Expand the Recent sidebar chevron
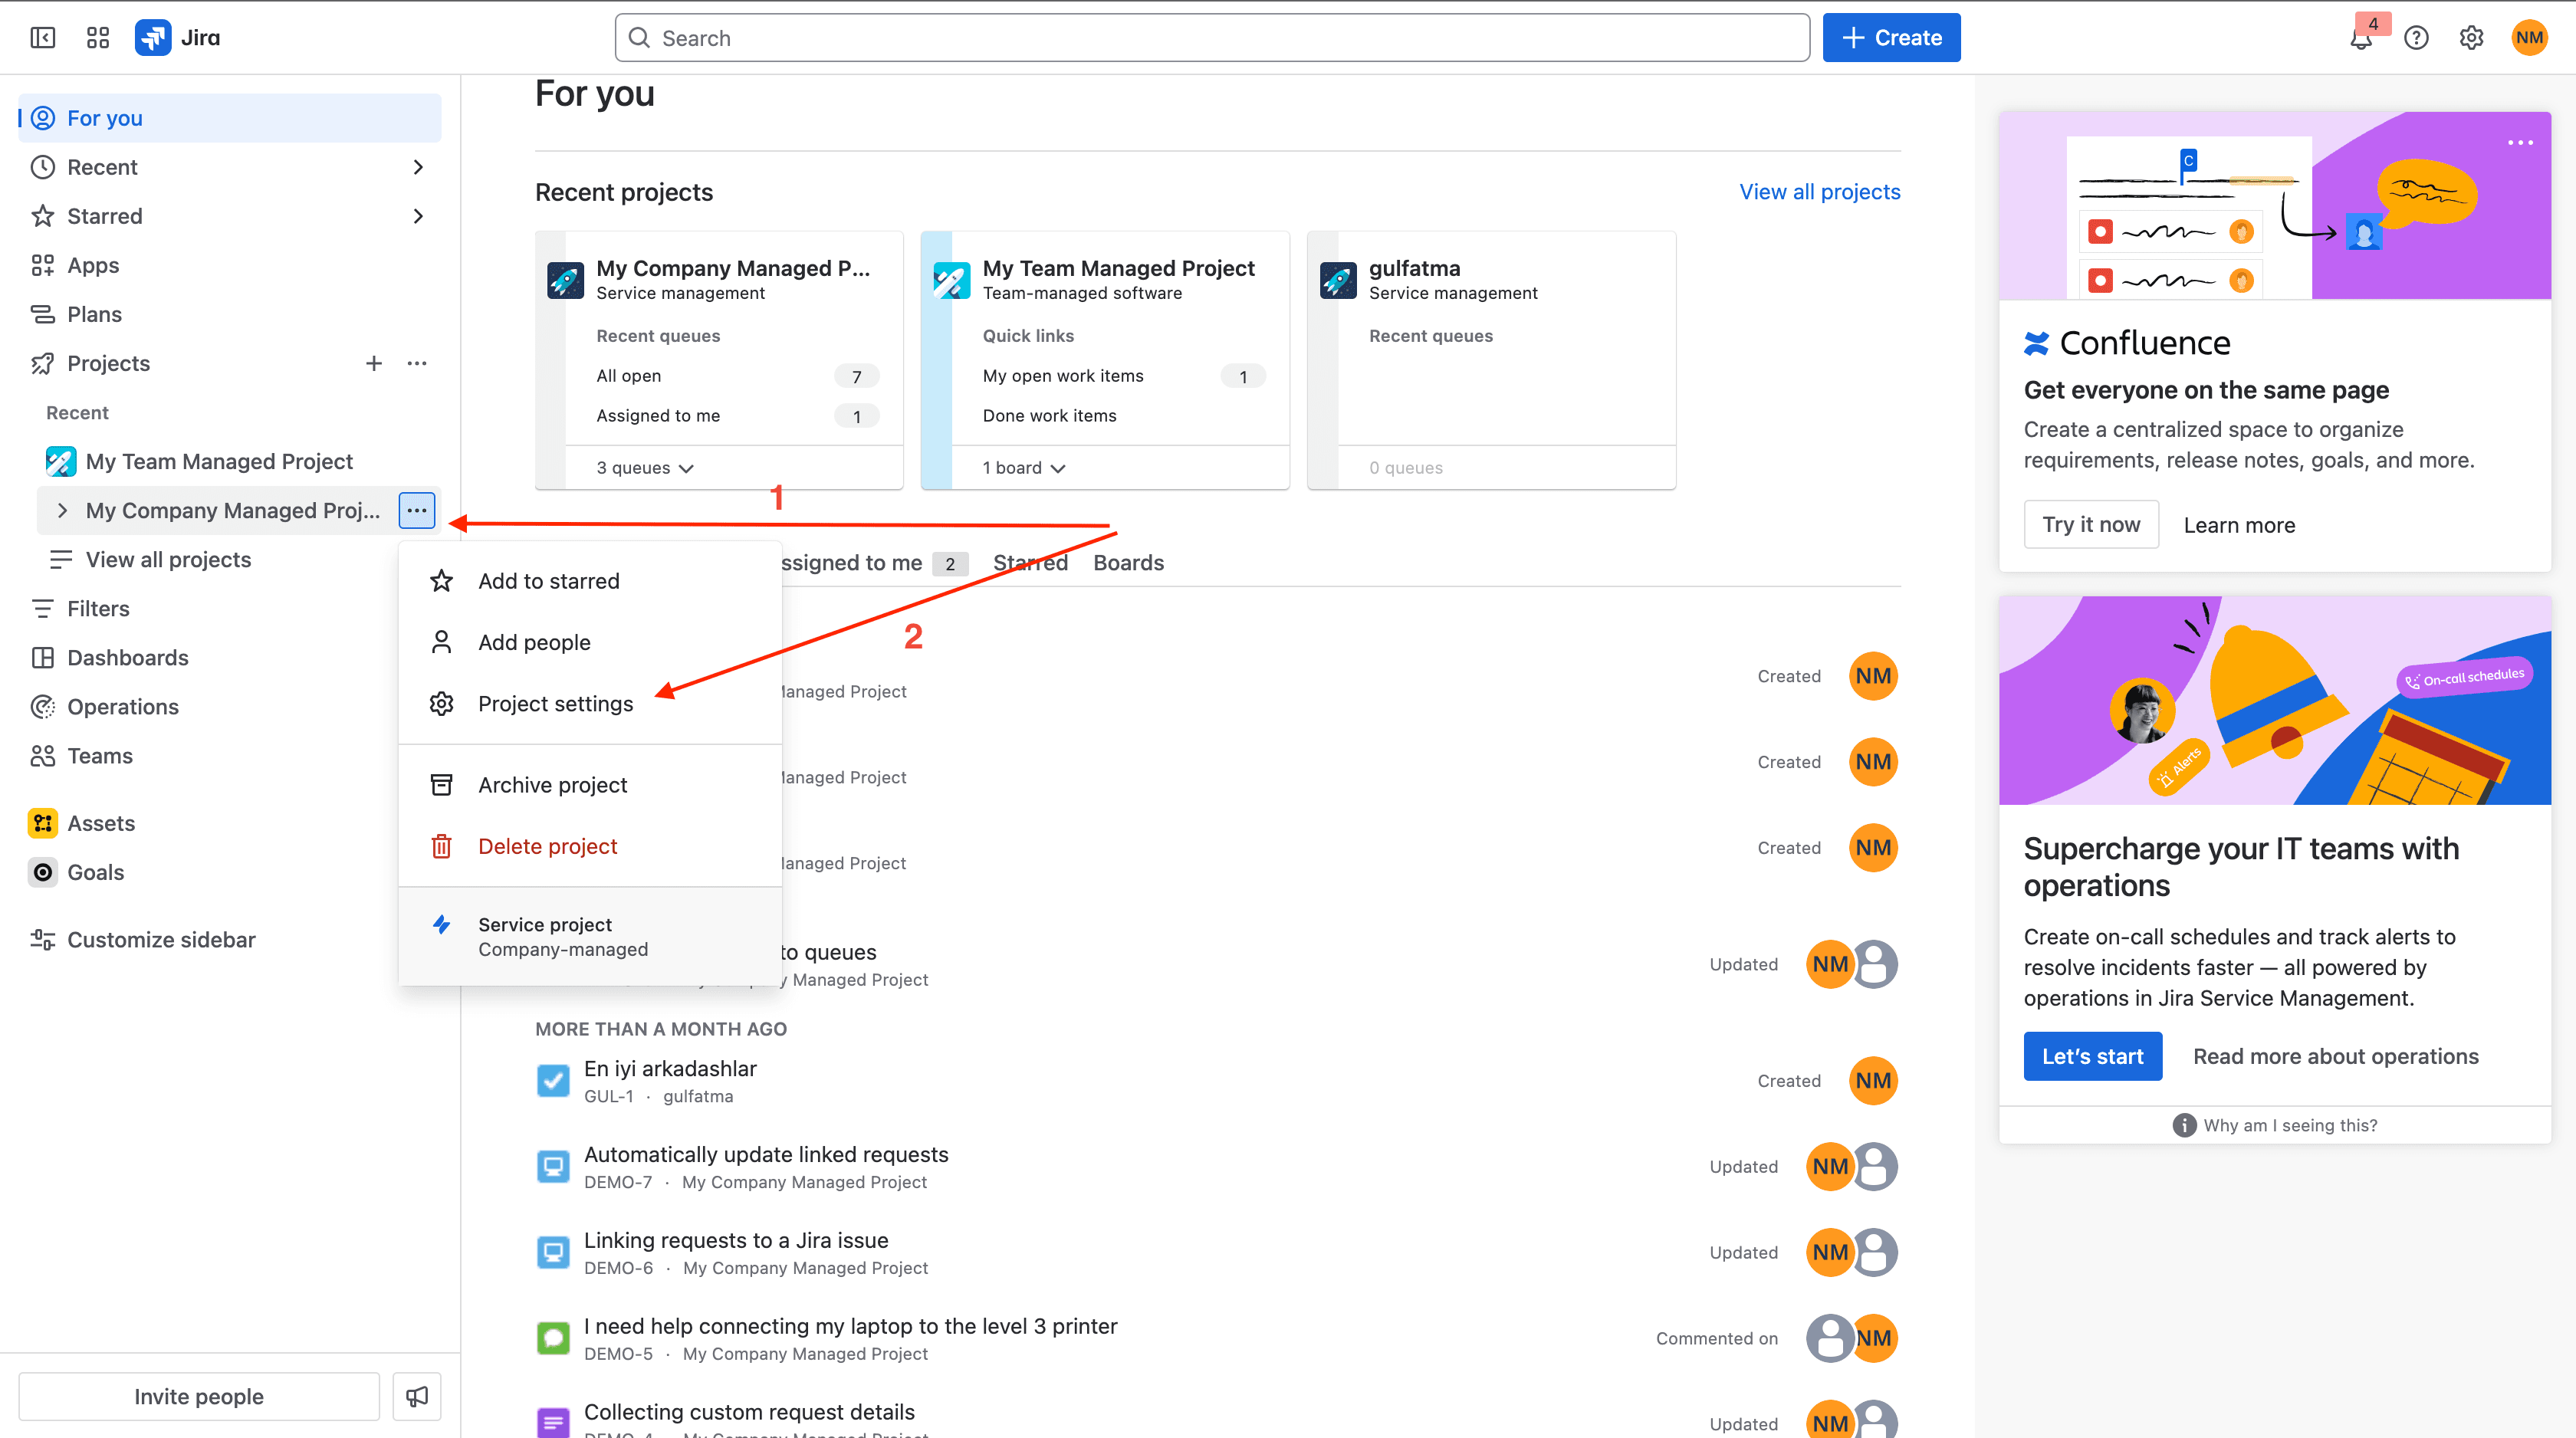The height and width of the screenshot is (1438, 2576). (418, 167)
